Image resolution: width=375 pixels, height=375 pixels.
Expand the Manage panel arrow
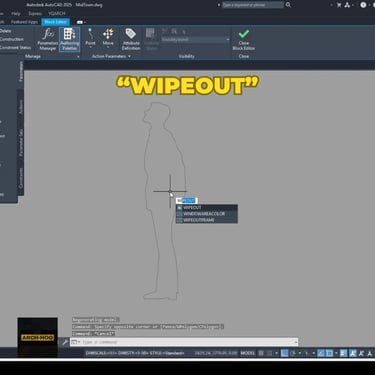[x=78, y=57]
